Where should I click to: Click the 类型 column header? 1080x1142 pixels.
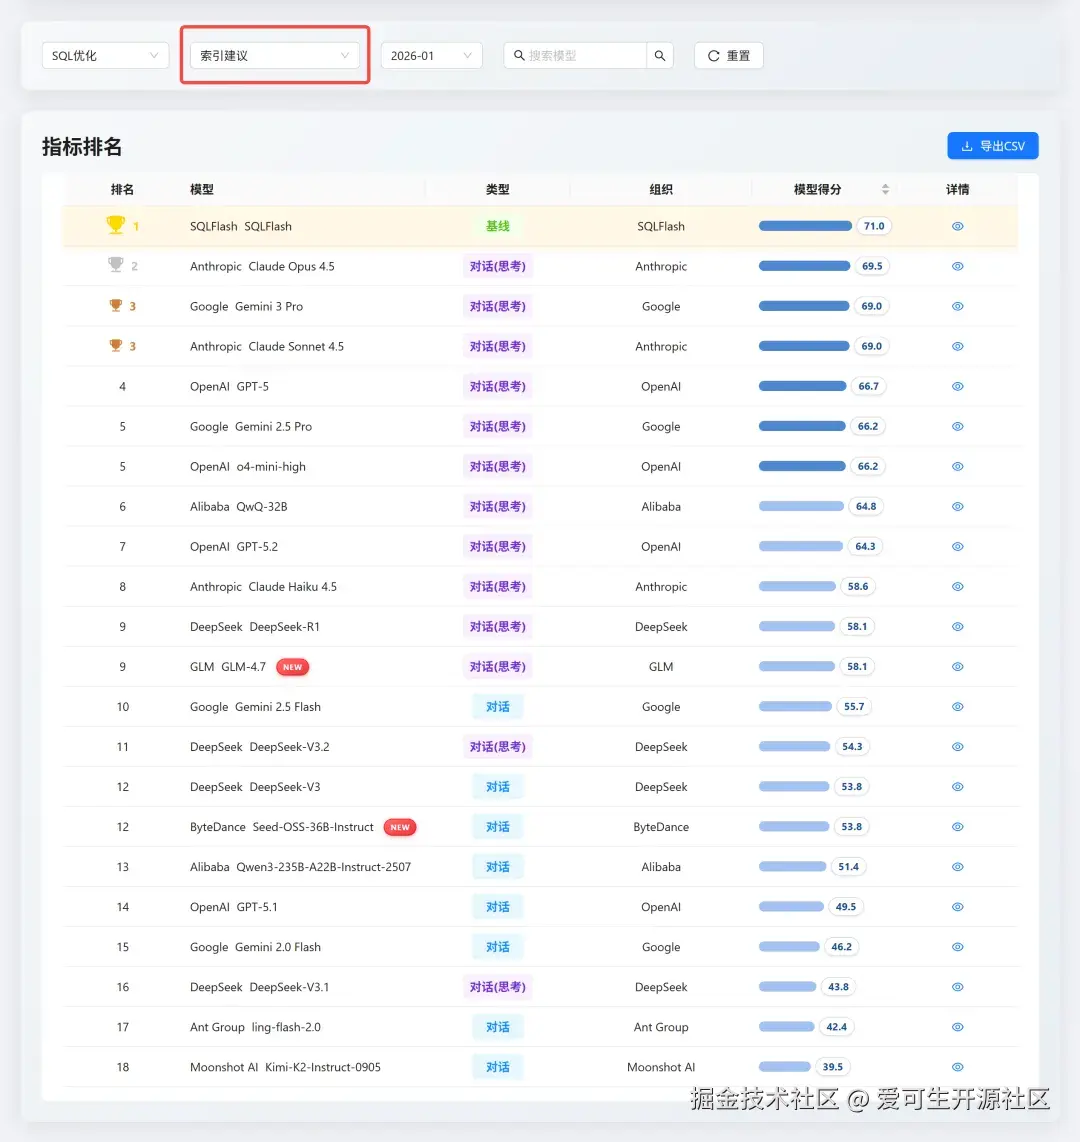point(497,189)
